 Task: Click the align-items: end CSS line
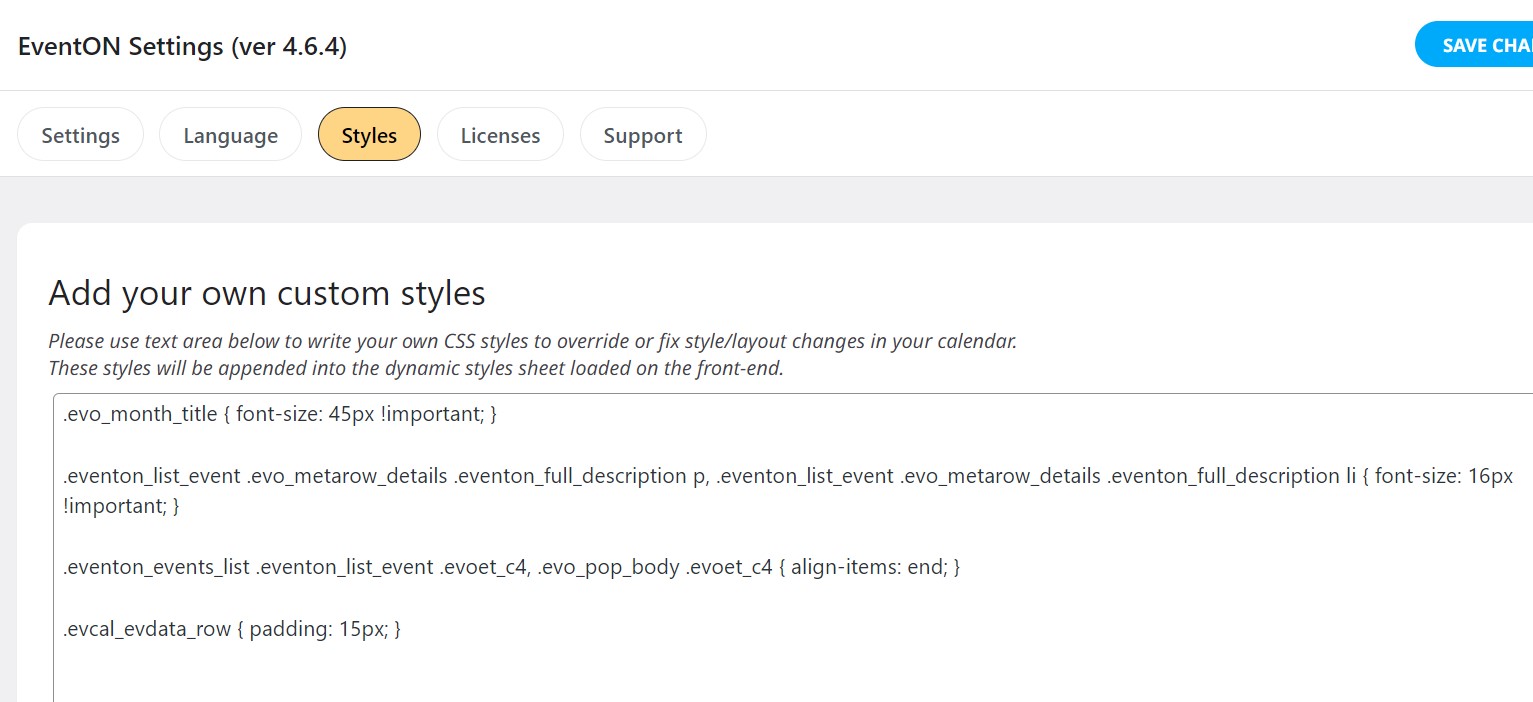pyautogui.click(x=511, y=567)
